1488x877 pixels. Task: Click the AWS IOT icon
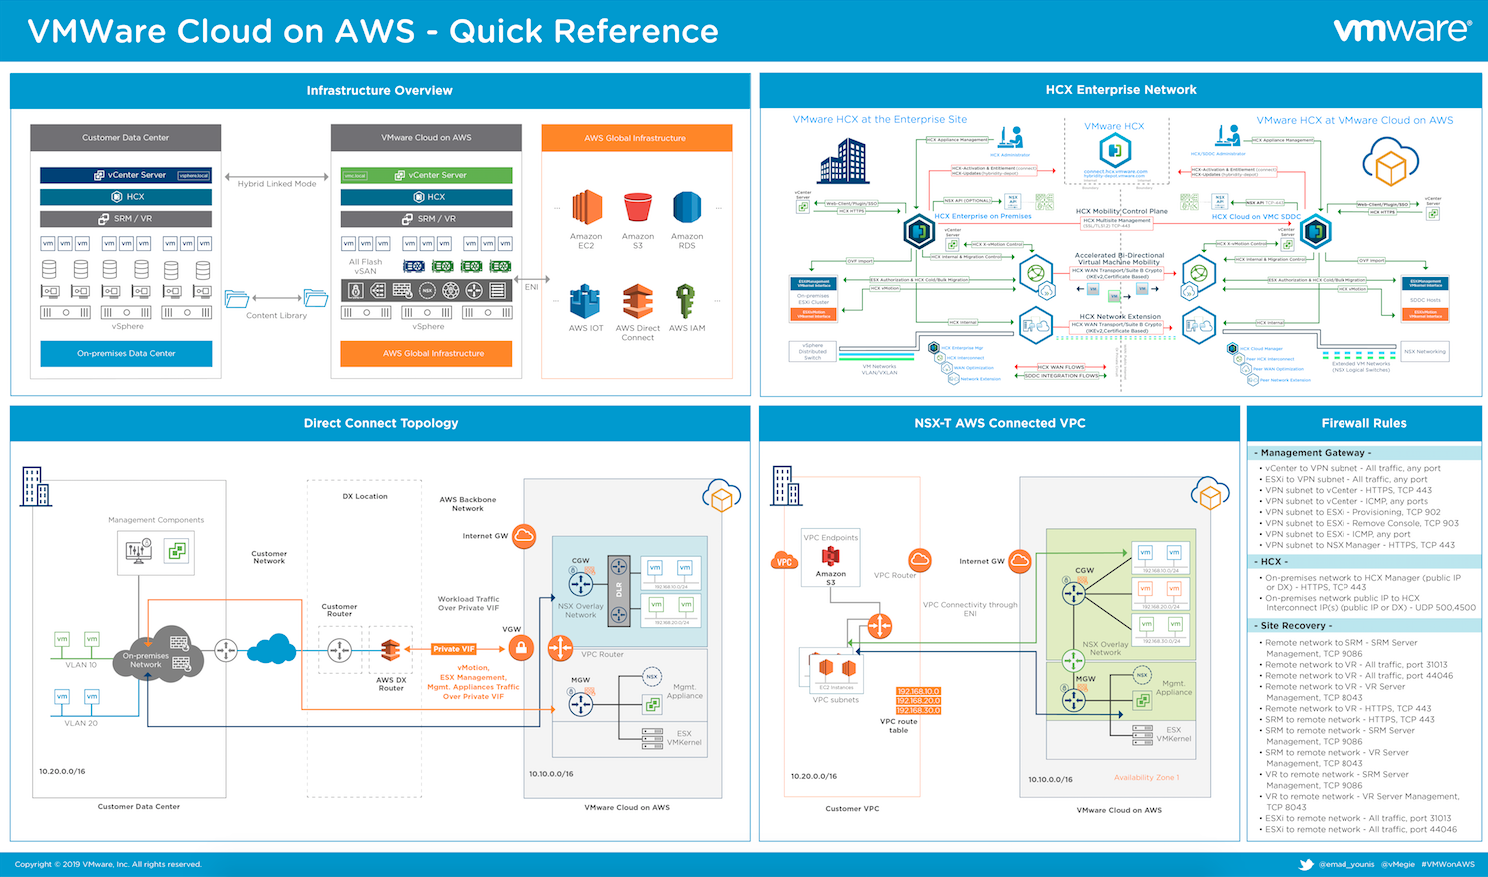[585, 302]
